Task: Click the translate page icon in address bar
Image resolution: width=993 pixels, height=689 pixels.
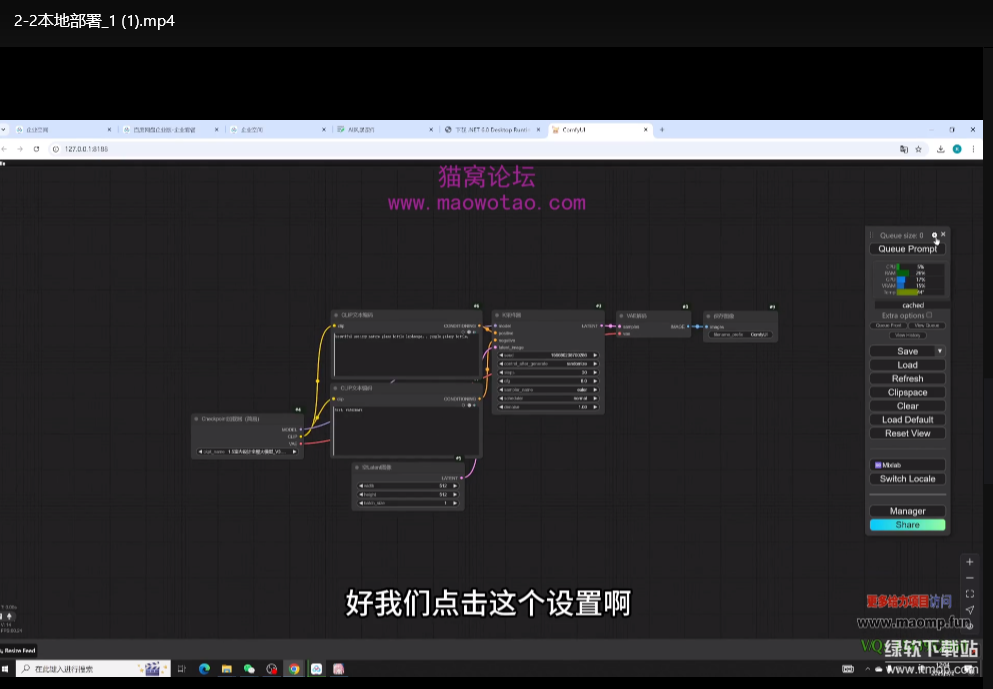Action: 904,149
